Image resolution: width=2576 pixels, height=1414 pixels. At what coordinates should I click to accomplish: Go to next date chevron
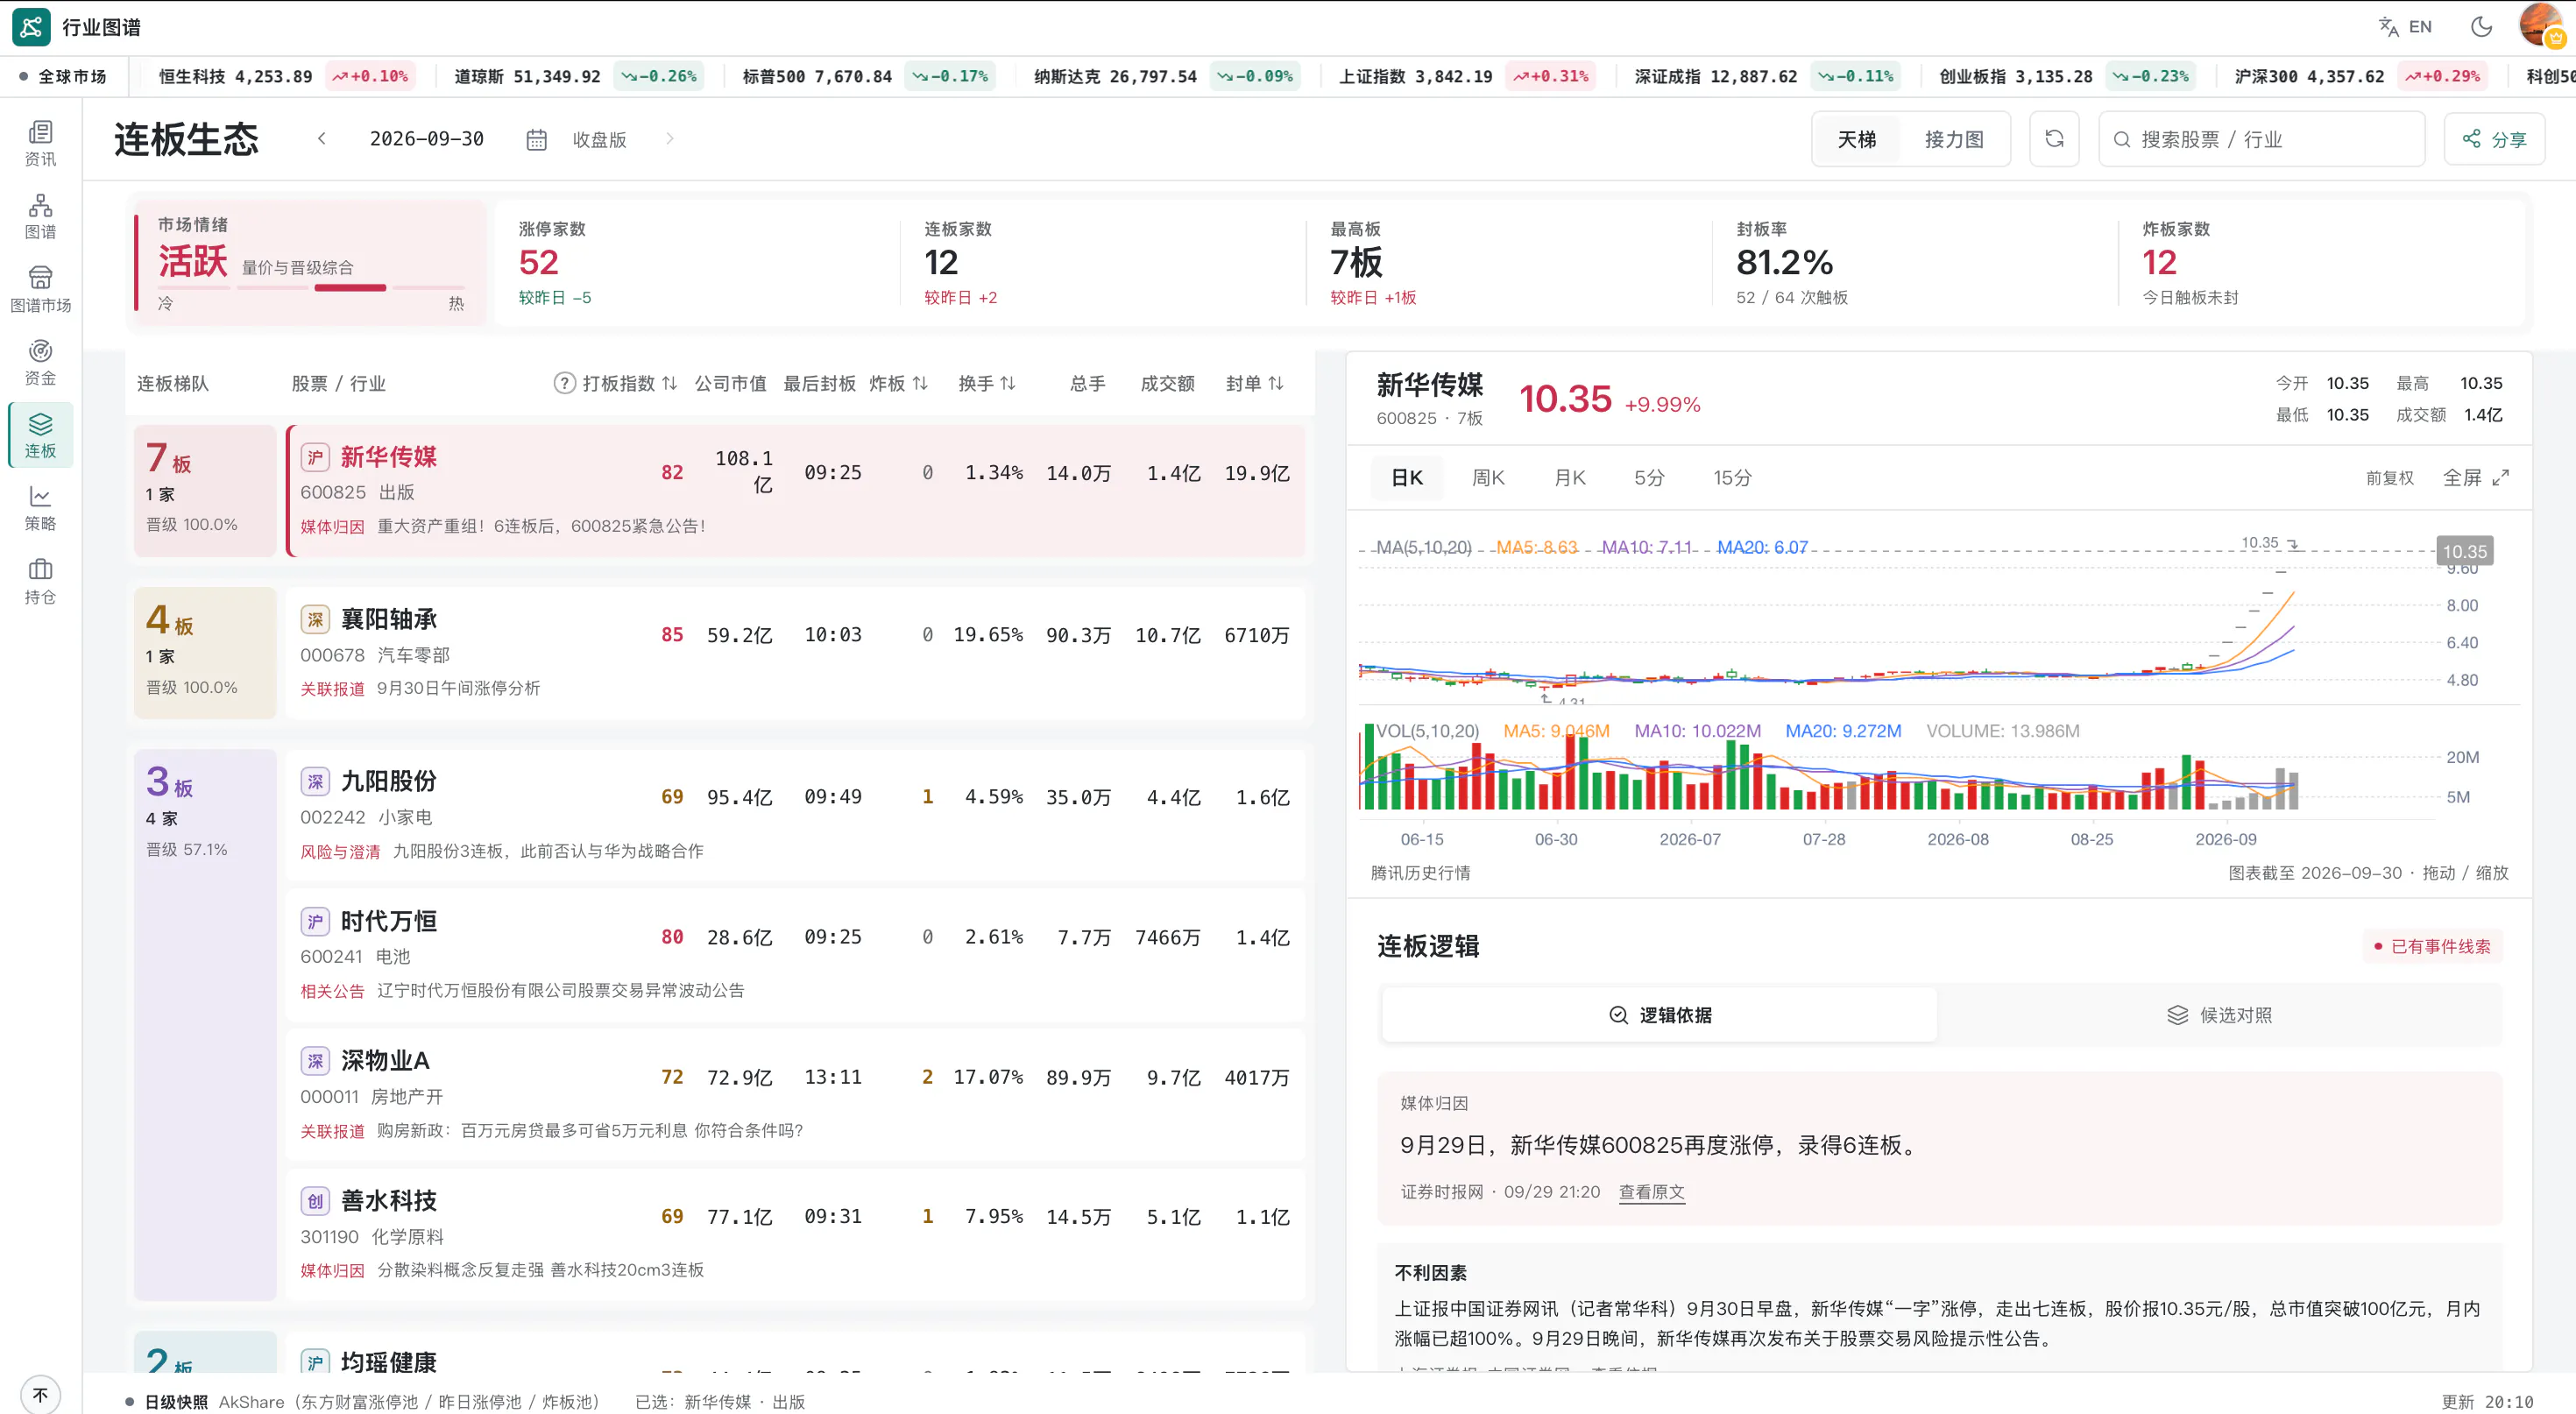(669, 139)
